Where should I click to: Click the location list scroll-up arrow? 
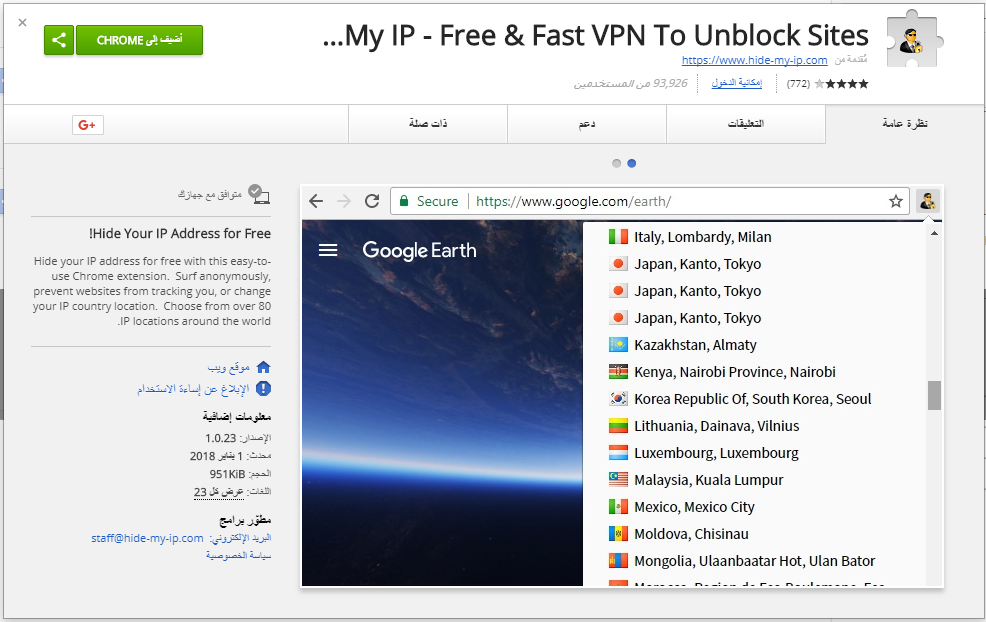[934, 233]
